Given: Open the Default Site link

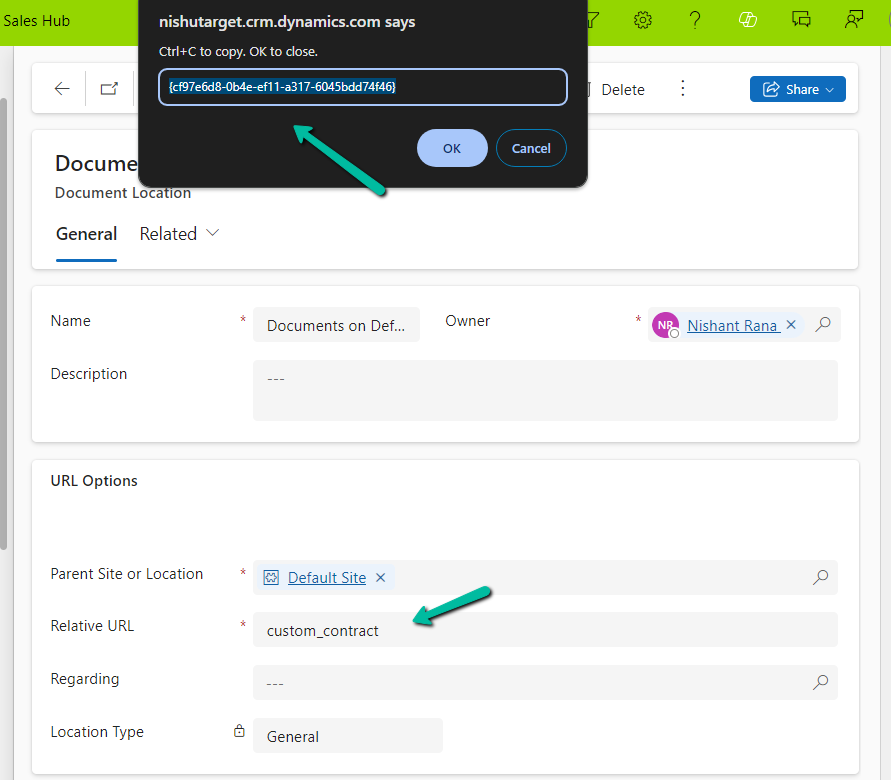Looking at the screenshot, I should click(x=327, y=577).
